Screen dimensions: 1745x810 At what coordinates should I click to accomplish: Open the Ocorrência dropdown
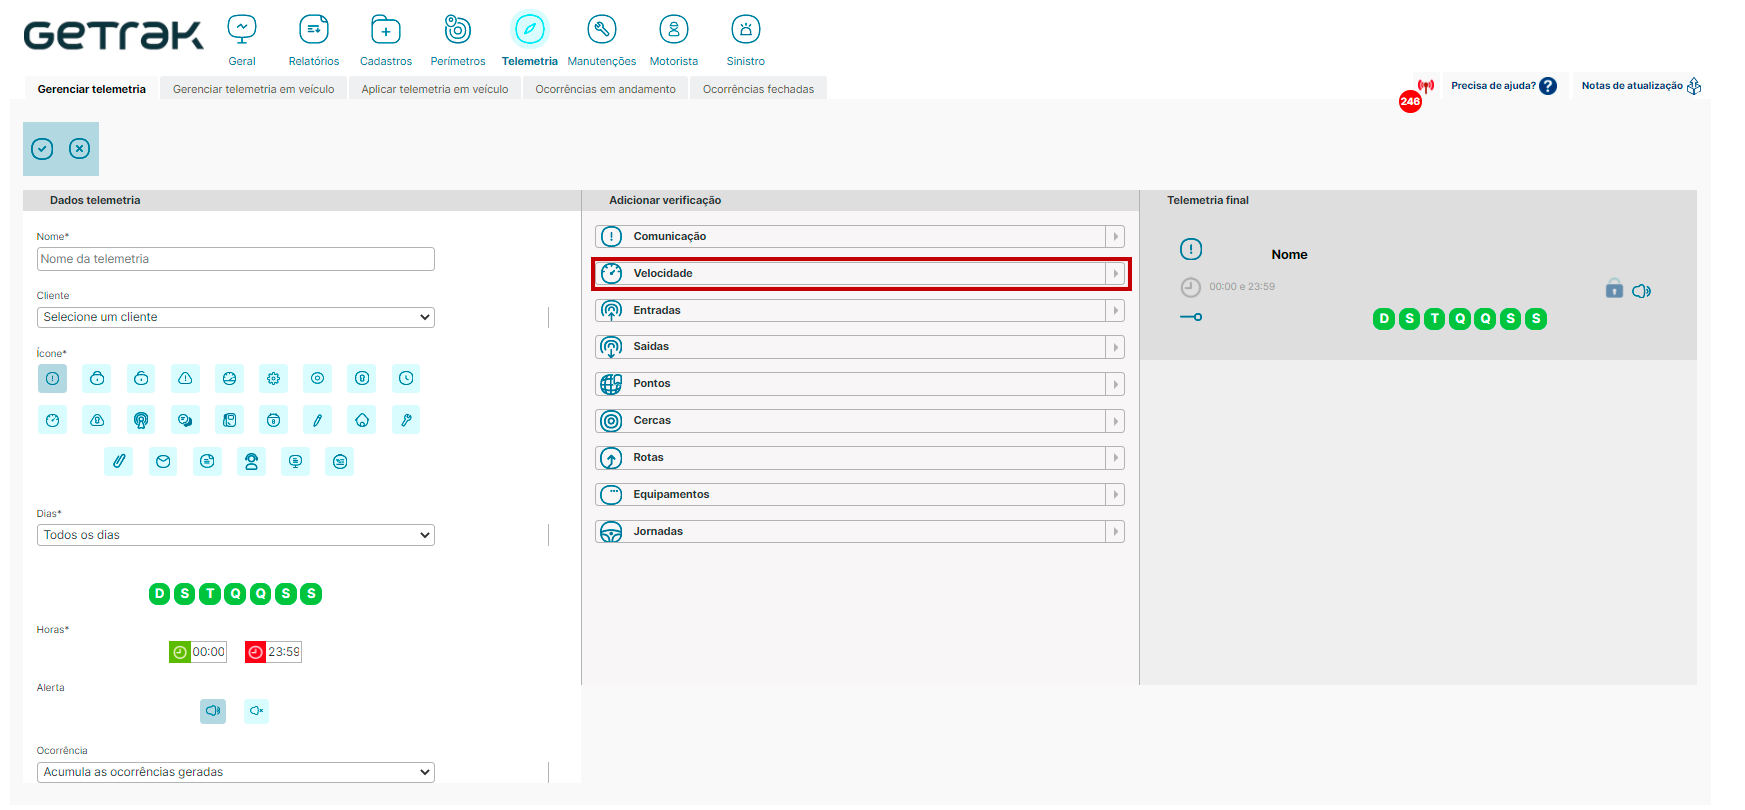click(236, 772)
